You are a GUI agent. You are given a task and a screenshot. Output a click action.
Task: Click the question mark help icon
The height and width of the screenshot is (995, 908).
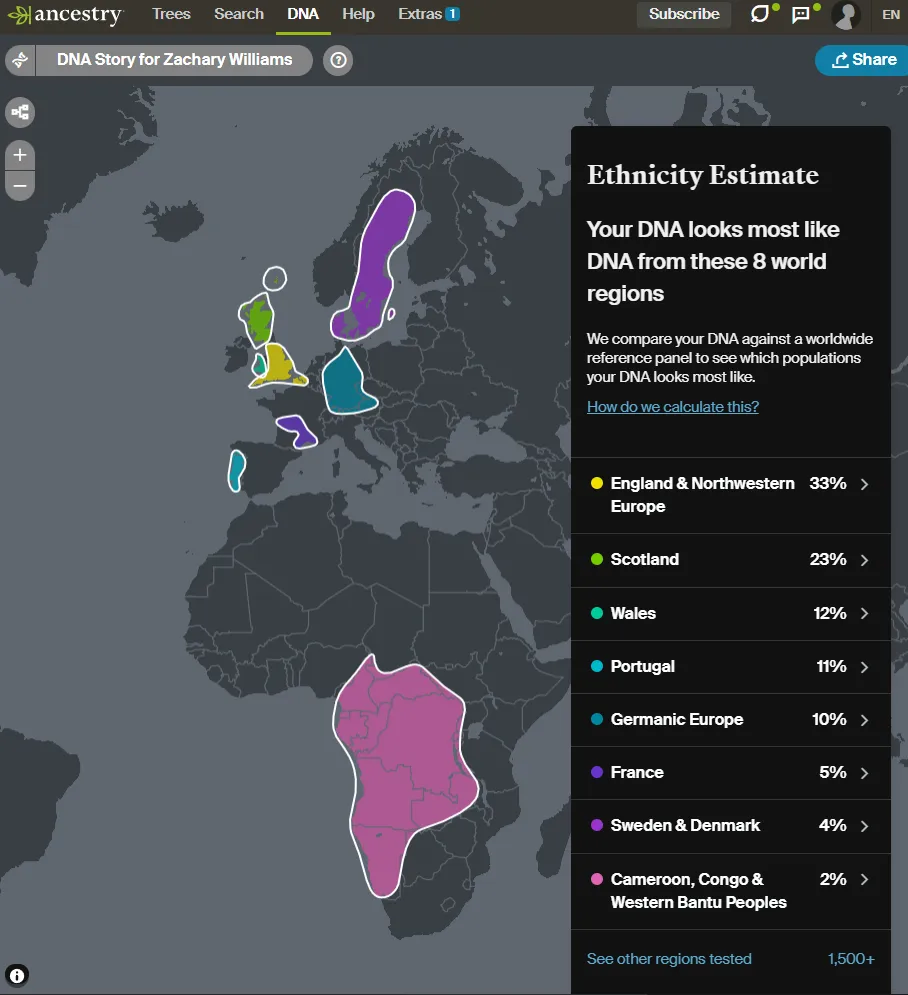(338, 60)
